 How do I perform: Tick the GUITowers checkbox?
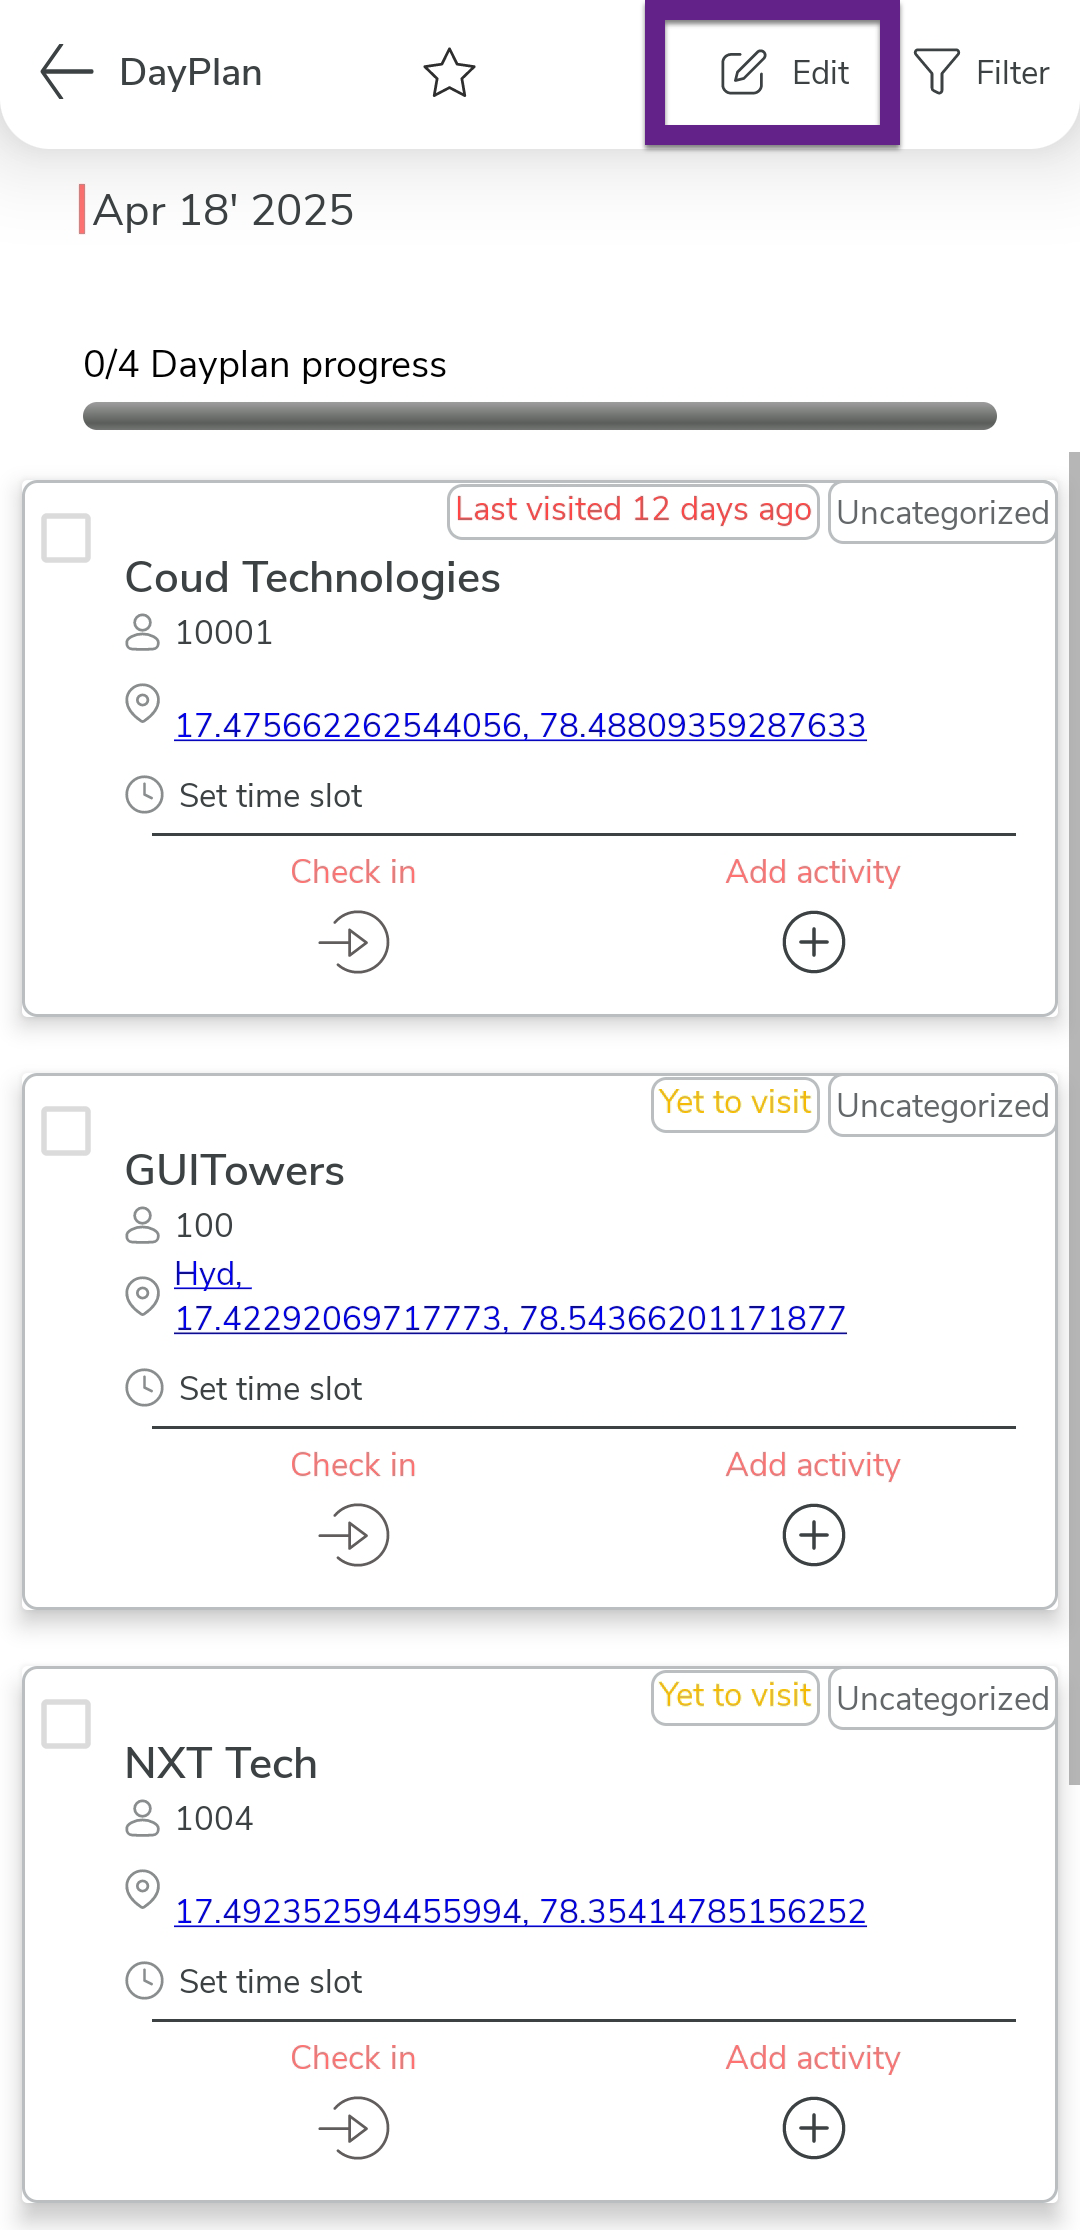pyautogui.click(x=66, y=1131)
